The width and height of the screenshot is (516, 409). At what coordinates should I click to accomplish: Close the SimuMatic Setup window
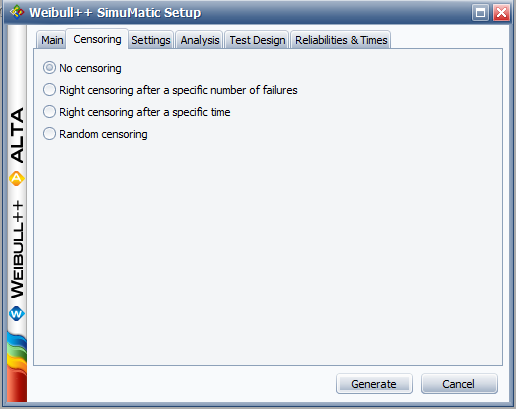(502, 13)
